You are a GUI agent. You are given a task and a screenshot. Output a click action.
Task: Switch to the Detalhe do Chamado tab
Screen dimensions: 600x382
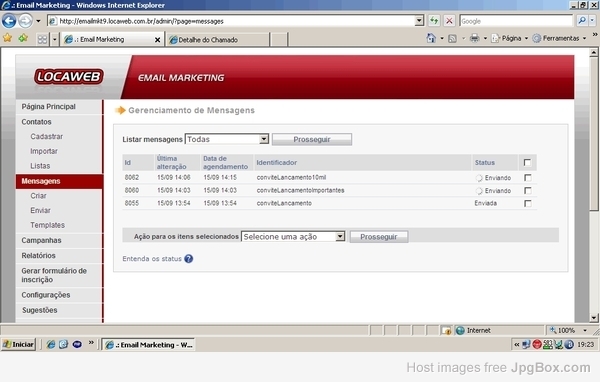click(x=218, y=39)
